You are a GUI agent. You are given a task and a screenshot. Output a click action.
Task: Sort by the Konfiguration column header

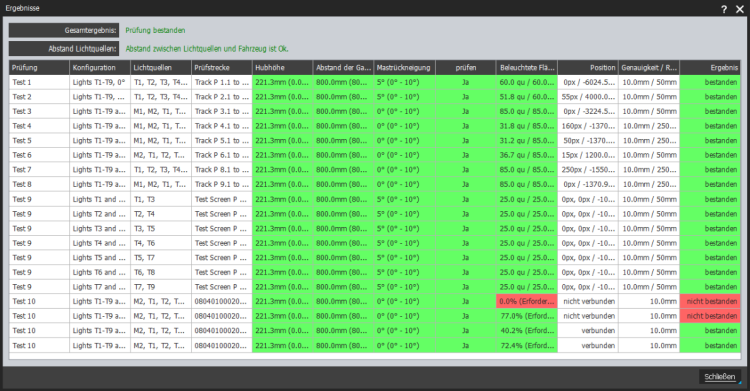tap(100, 67)
